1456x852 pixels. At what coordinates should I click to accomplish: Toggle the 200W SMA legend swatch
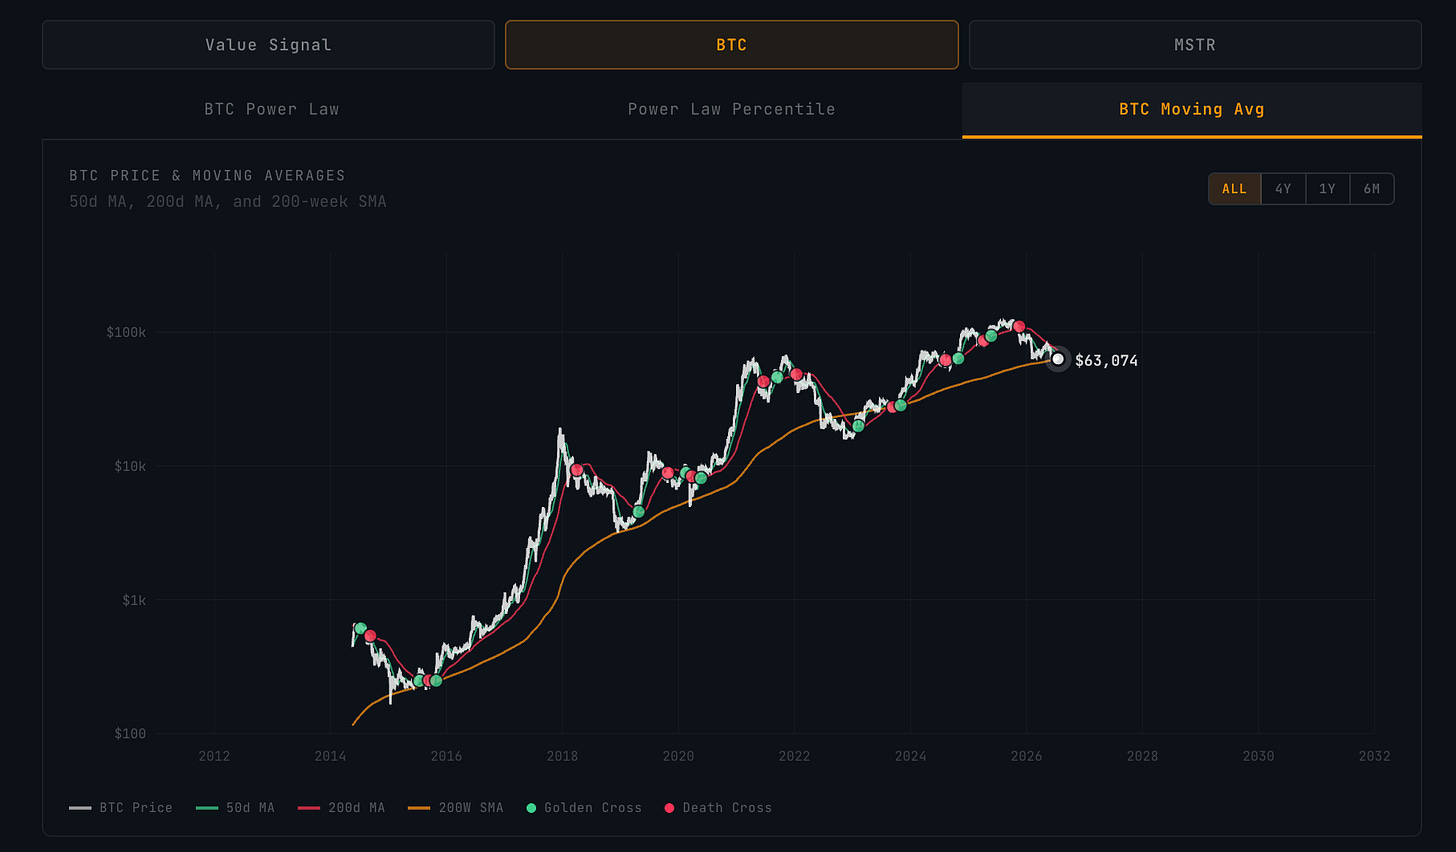[419, 808]
